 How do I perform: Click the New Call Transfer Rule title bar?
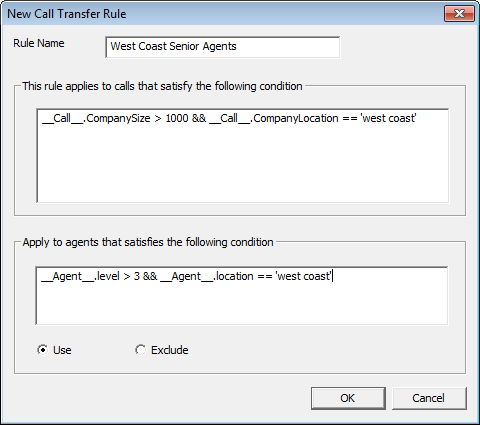[x=220, y=14]
